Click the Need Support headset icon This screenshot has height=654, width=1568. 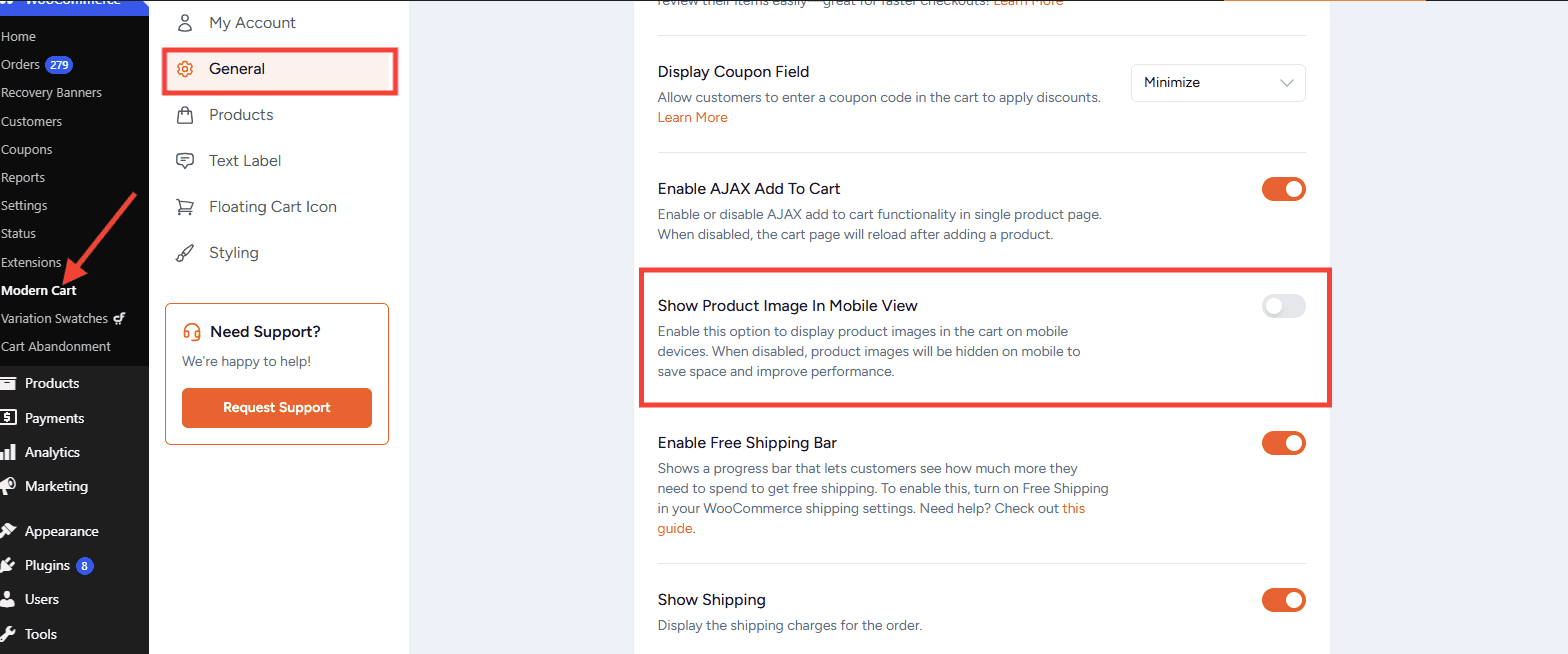(x=192, y=332)
